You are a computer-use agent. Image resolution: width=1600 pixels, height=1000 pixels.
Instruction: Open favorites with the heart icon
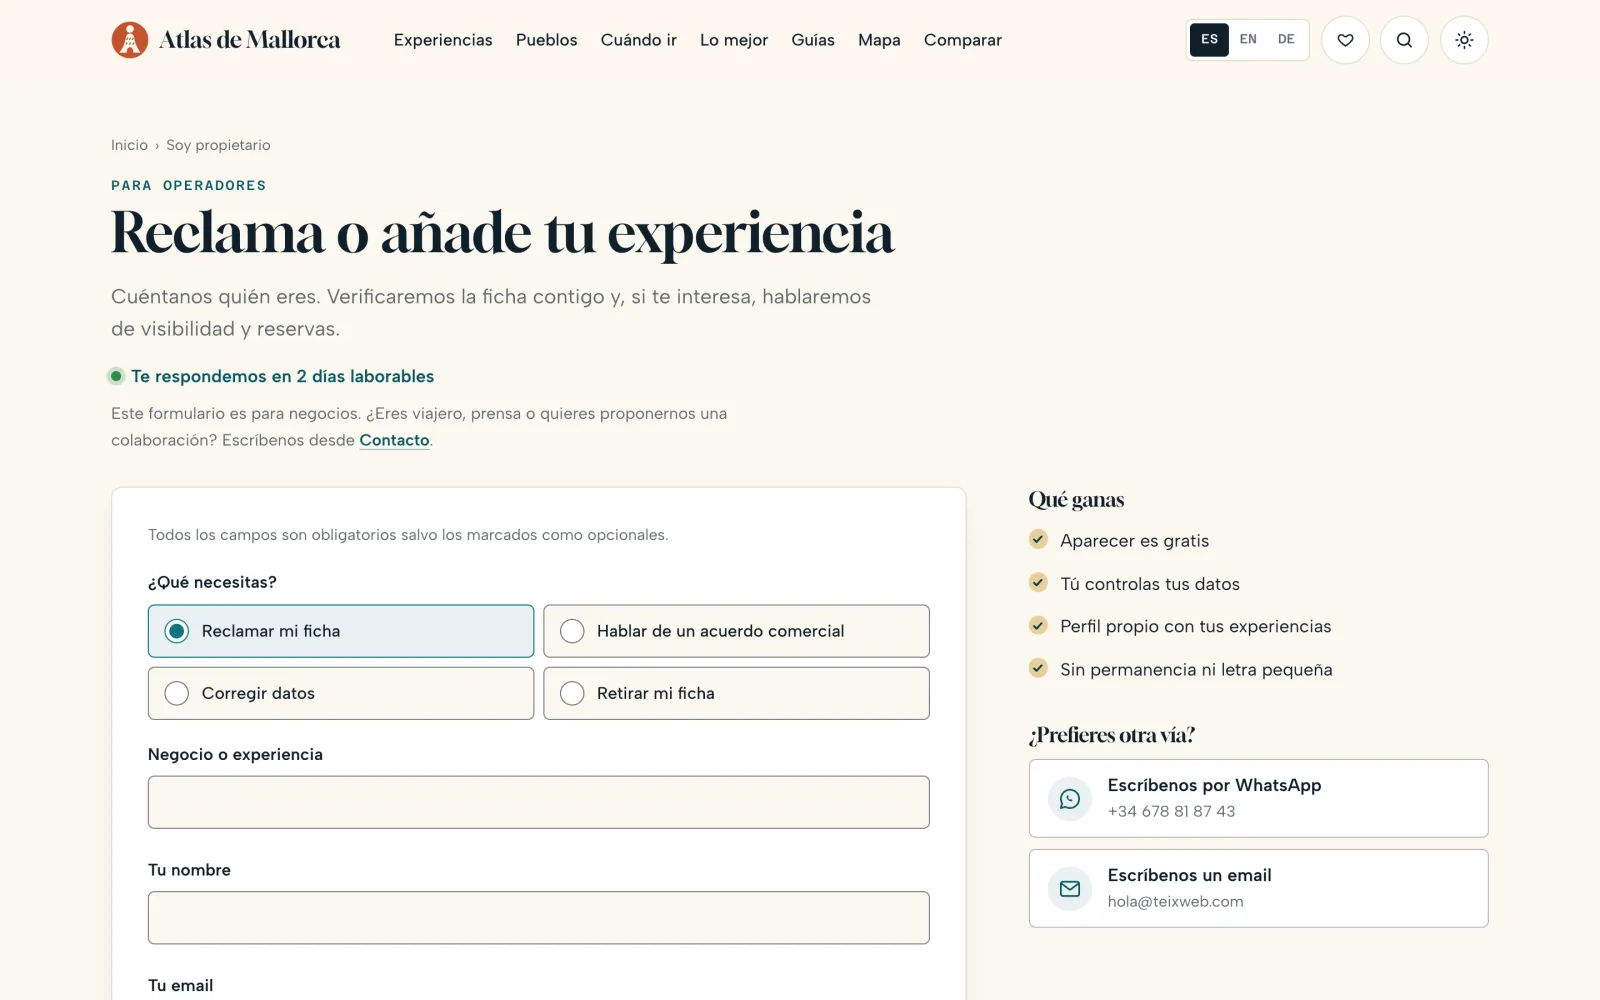(1345, 40)
